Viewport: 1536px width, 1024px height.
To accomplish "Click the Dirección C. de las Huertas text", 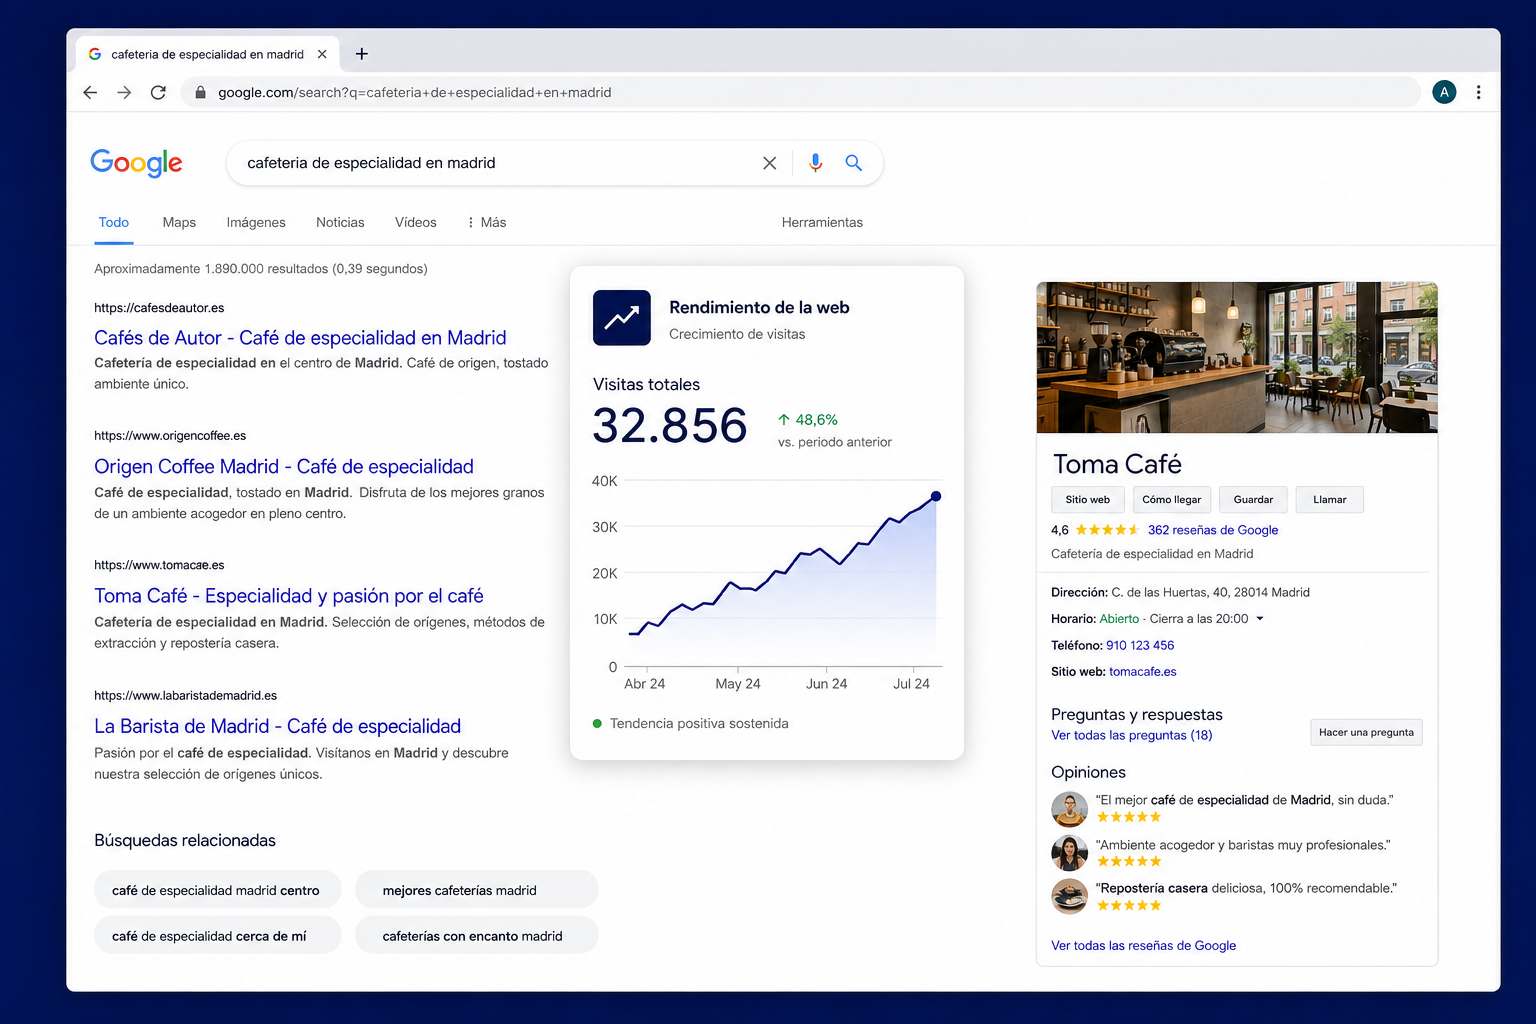I will click(1180, 592).
